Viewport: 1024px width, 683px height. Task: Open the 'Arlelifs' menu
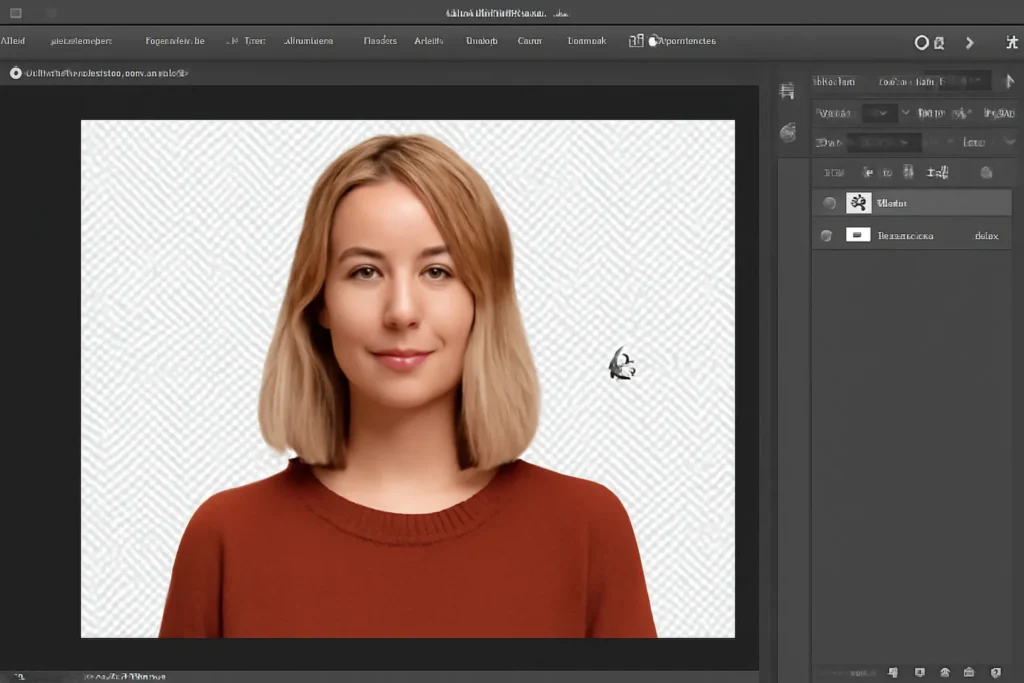click(428, 40)
